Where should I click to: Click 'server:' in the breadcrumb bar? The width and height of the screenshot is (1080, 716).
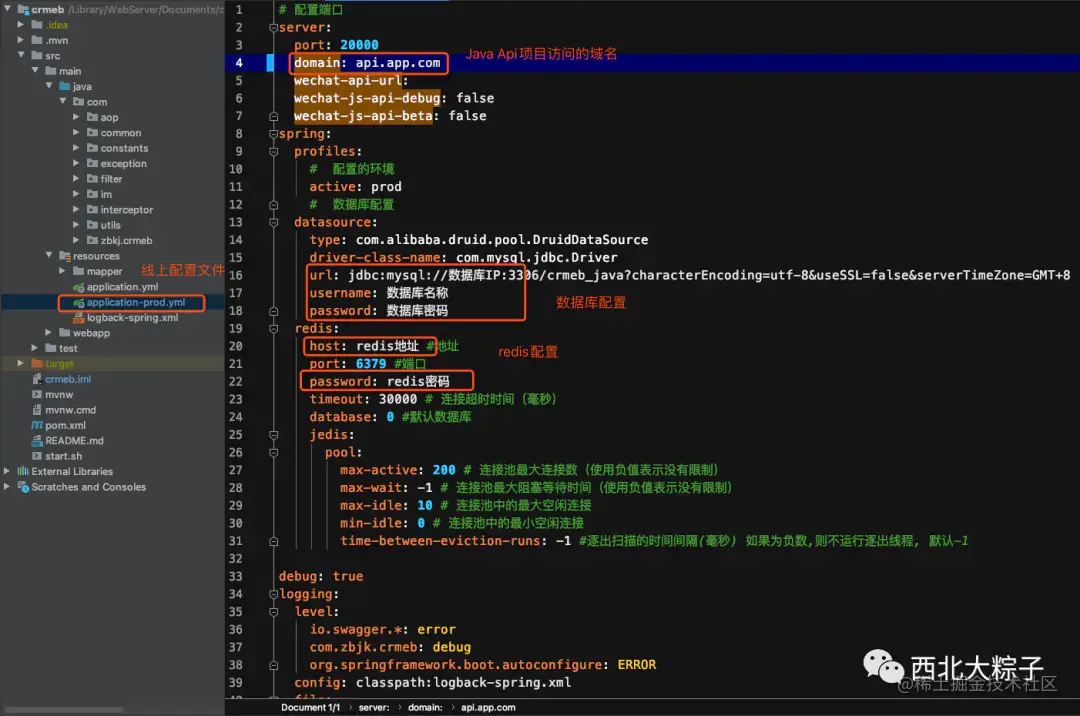(373, 707)
